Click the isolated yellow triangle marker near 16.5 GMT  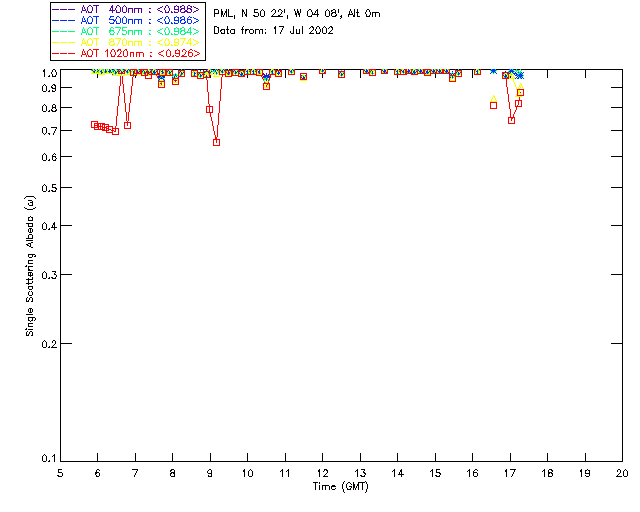pos(493,98)
